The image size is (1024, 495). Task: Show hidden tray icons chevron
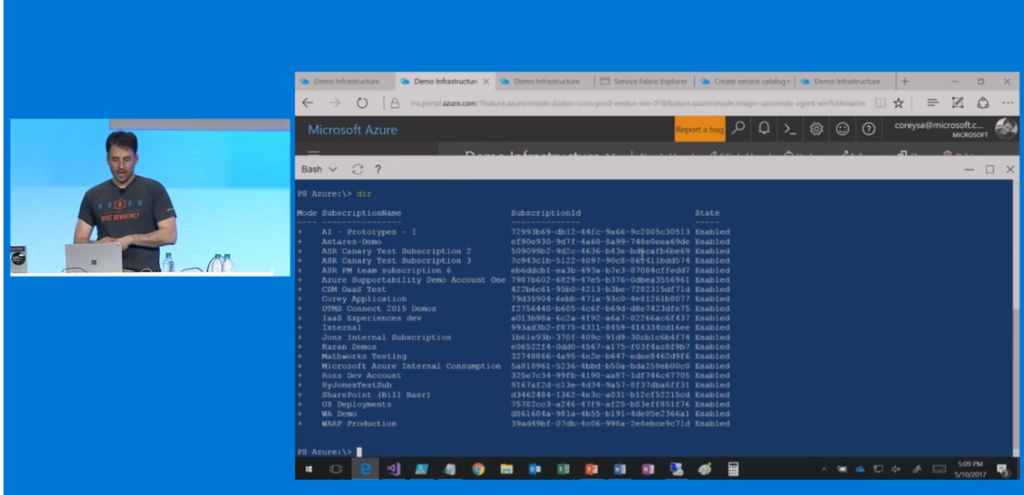pos(824,469)
